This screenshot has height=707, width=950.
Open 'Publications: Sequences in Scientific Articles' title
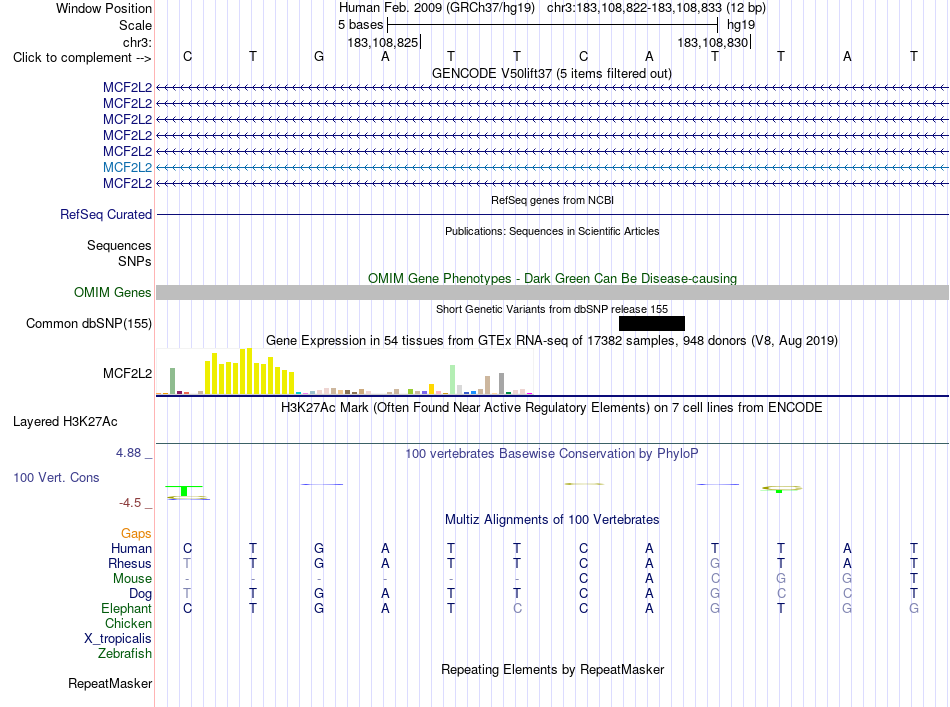pyautogui.click(x=552, y=231)
